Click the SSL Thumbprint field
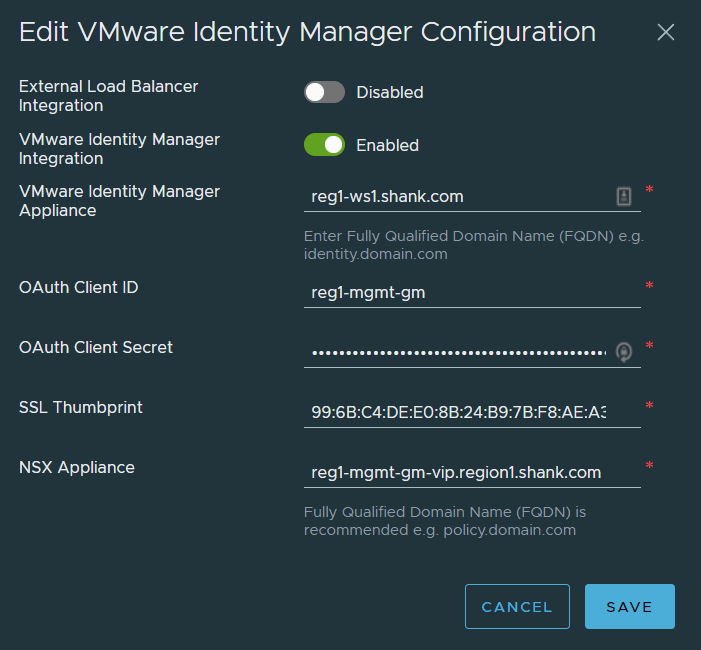Screen dimensions: 701x650 click(472, 412)
